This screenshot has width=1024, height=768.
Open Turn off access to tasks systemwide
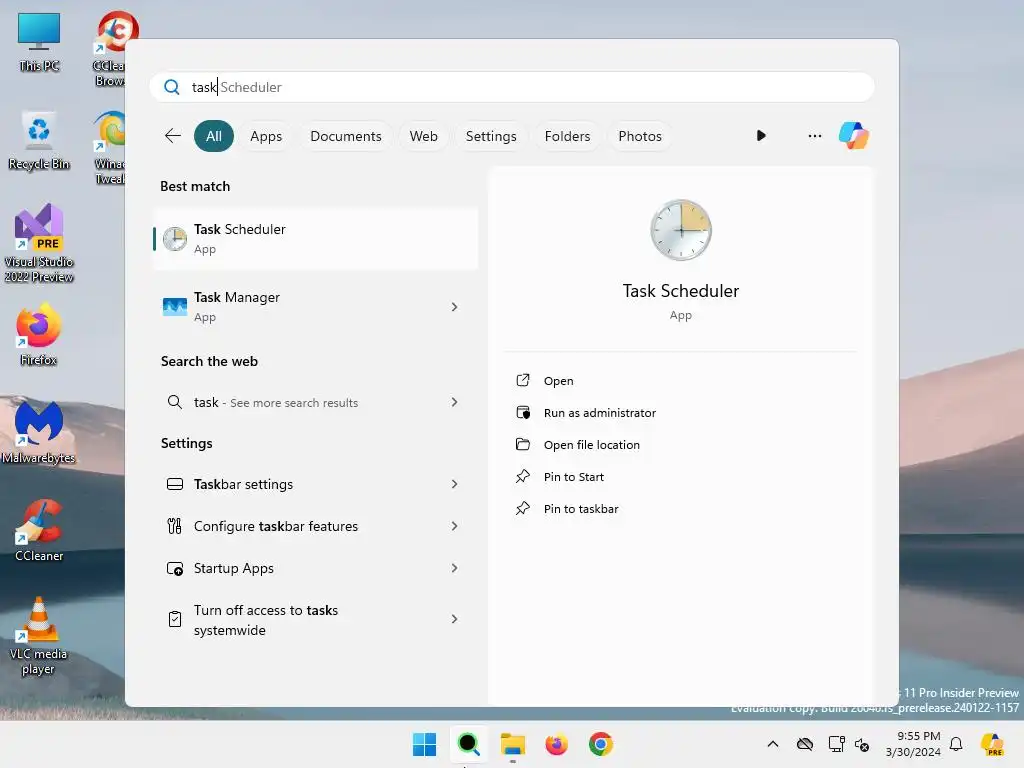point(315,620)
